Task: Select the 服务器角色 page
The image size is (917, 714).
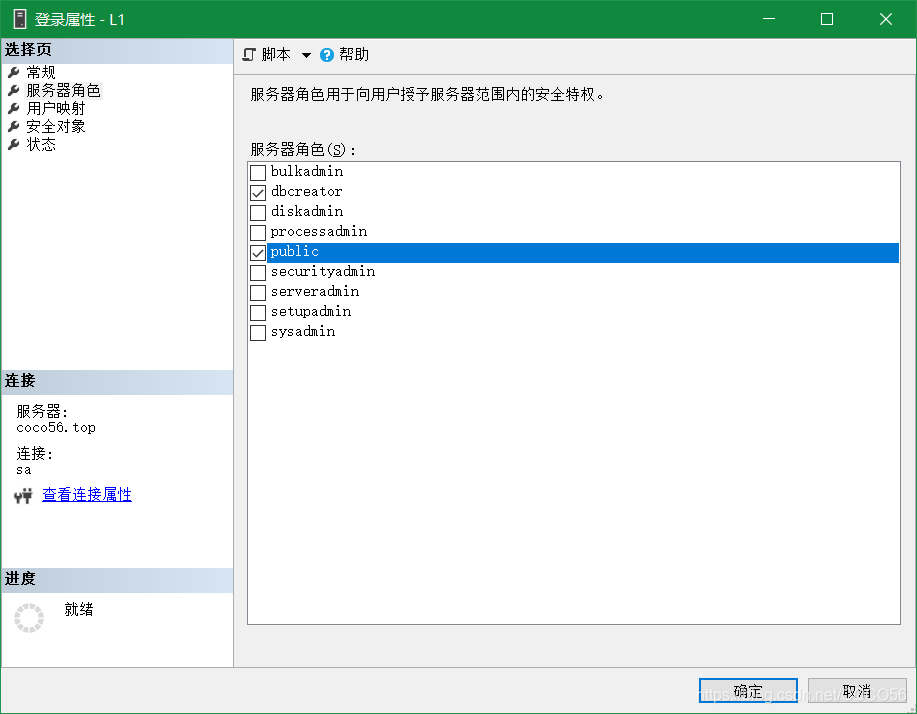Action: coord(64,91)
